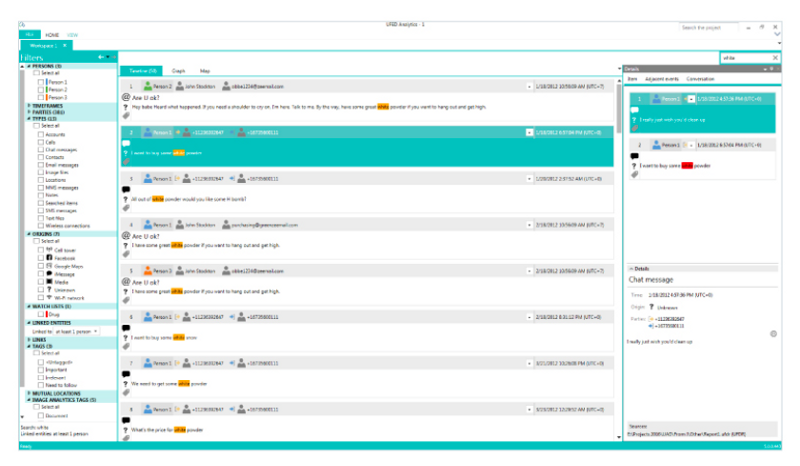Open the dropdown arrow on event 1's timestamp
800x466 pixels.
(x=529, y=87)
